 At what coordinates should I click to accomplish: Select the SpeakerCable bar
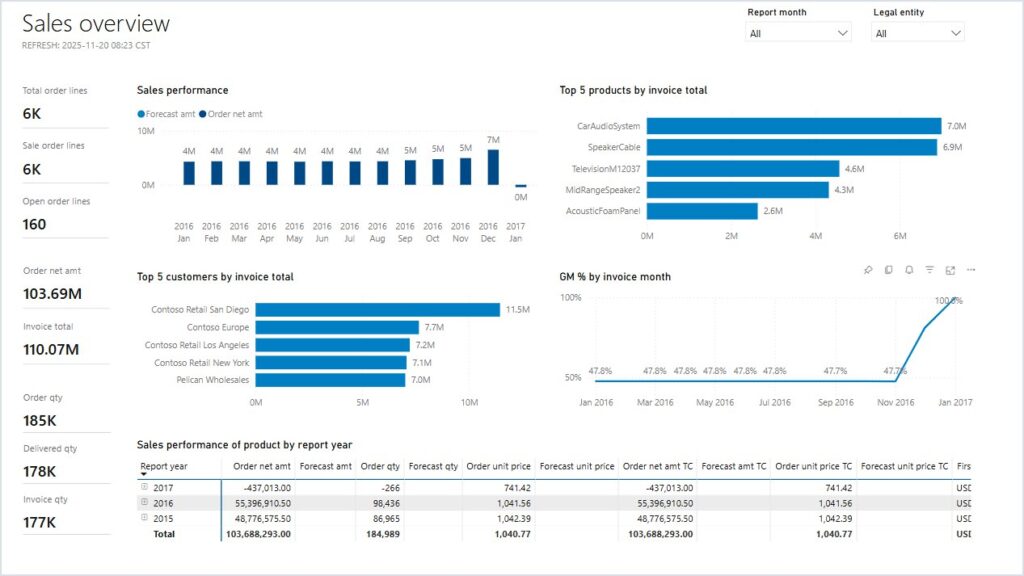coord(792,147)
